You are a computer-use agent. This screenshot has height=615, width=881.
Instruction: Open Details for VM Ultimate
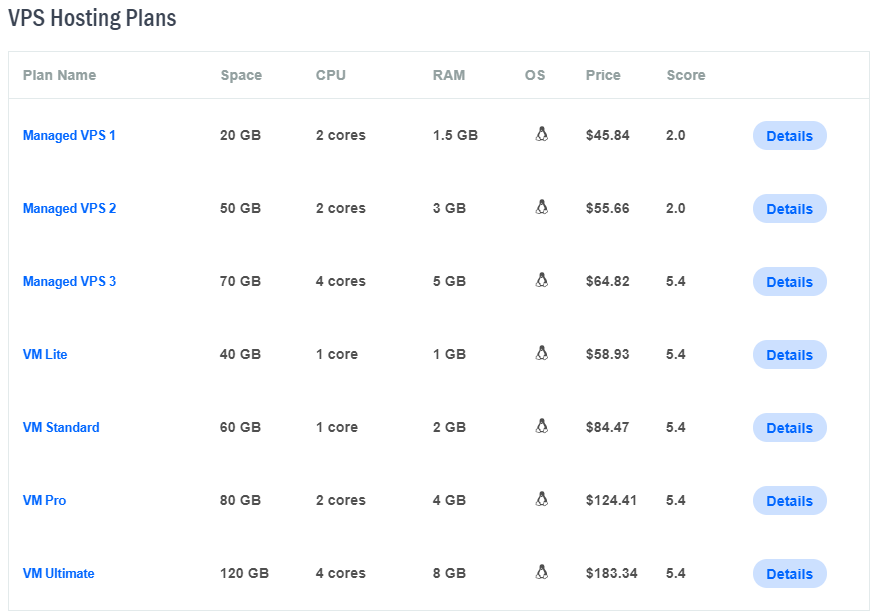pyautogui.click(x=789, y=573)
